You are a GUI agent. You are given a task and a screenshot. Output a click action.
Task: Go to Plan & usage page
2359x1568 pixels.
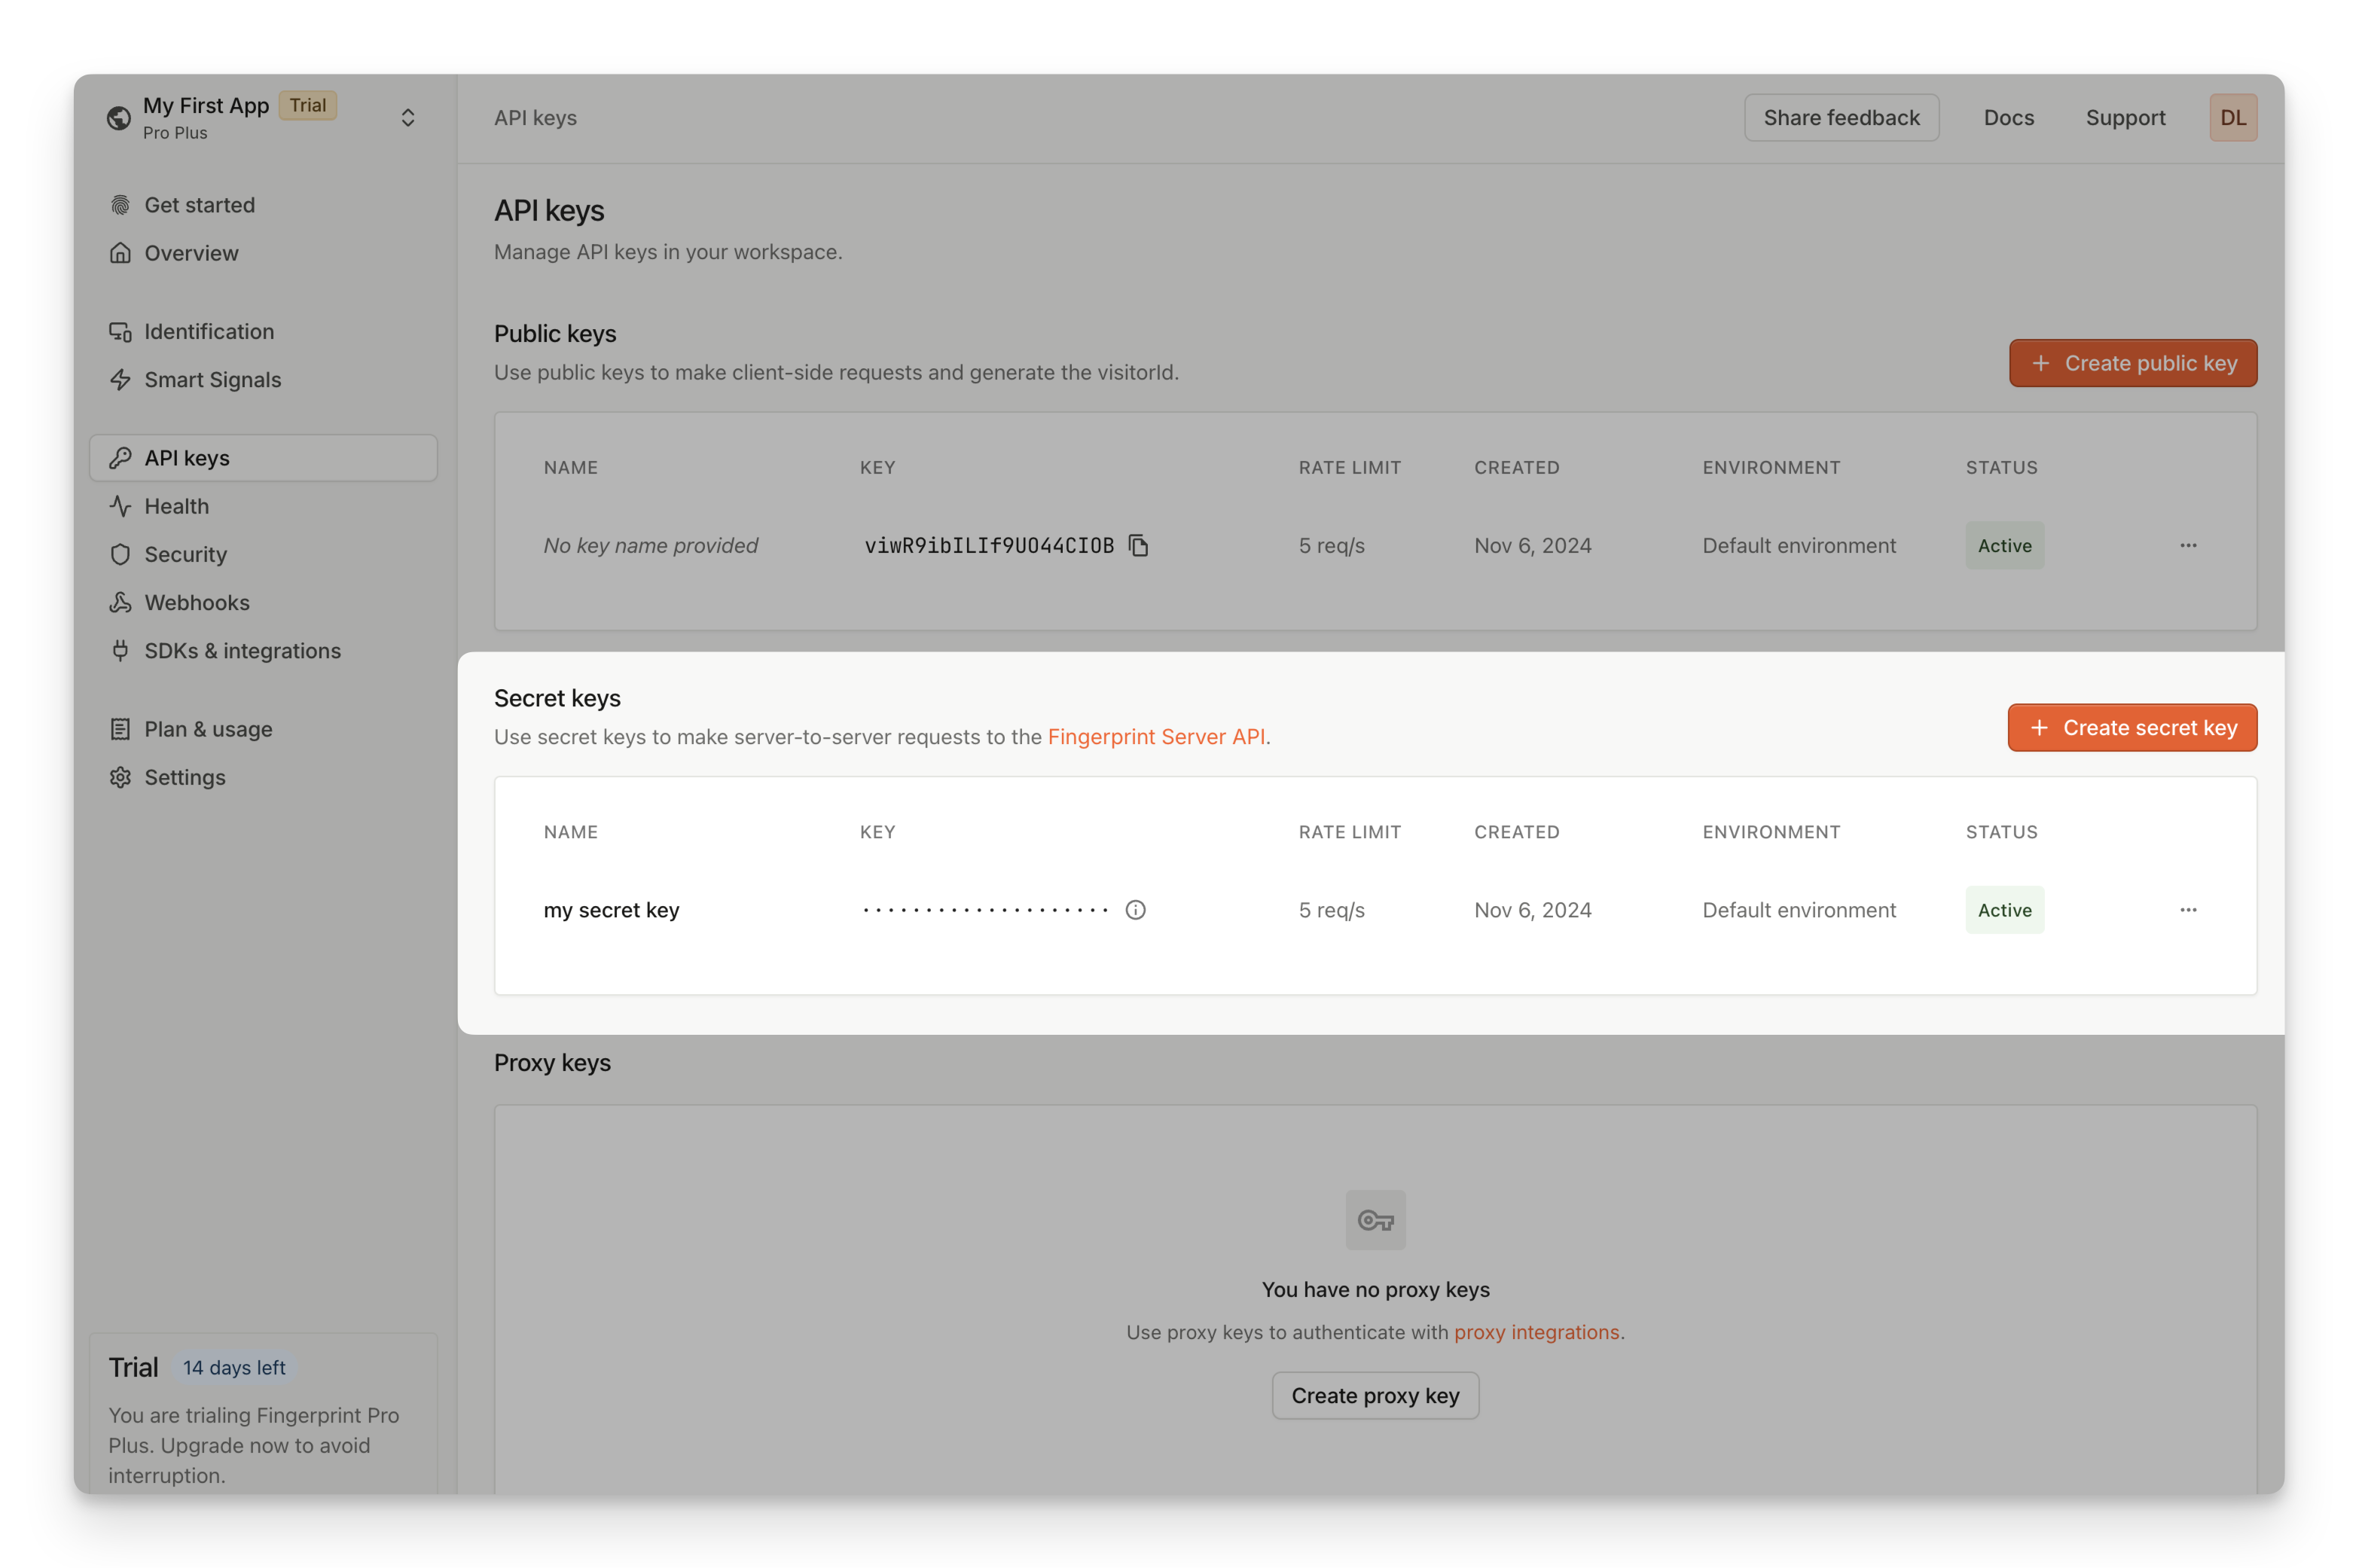(208, 729)
